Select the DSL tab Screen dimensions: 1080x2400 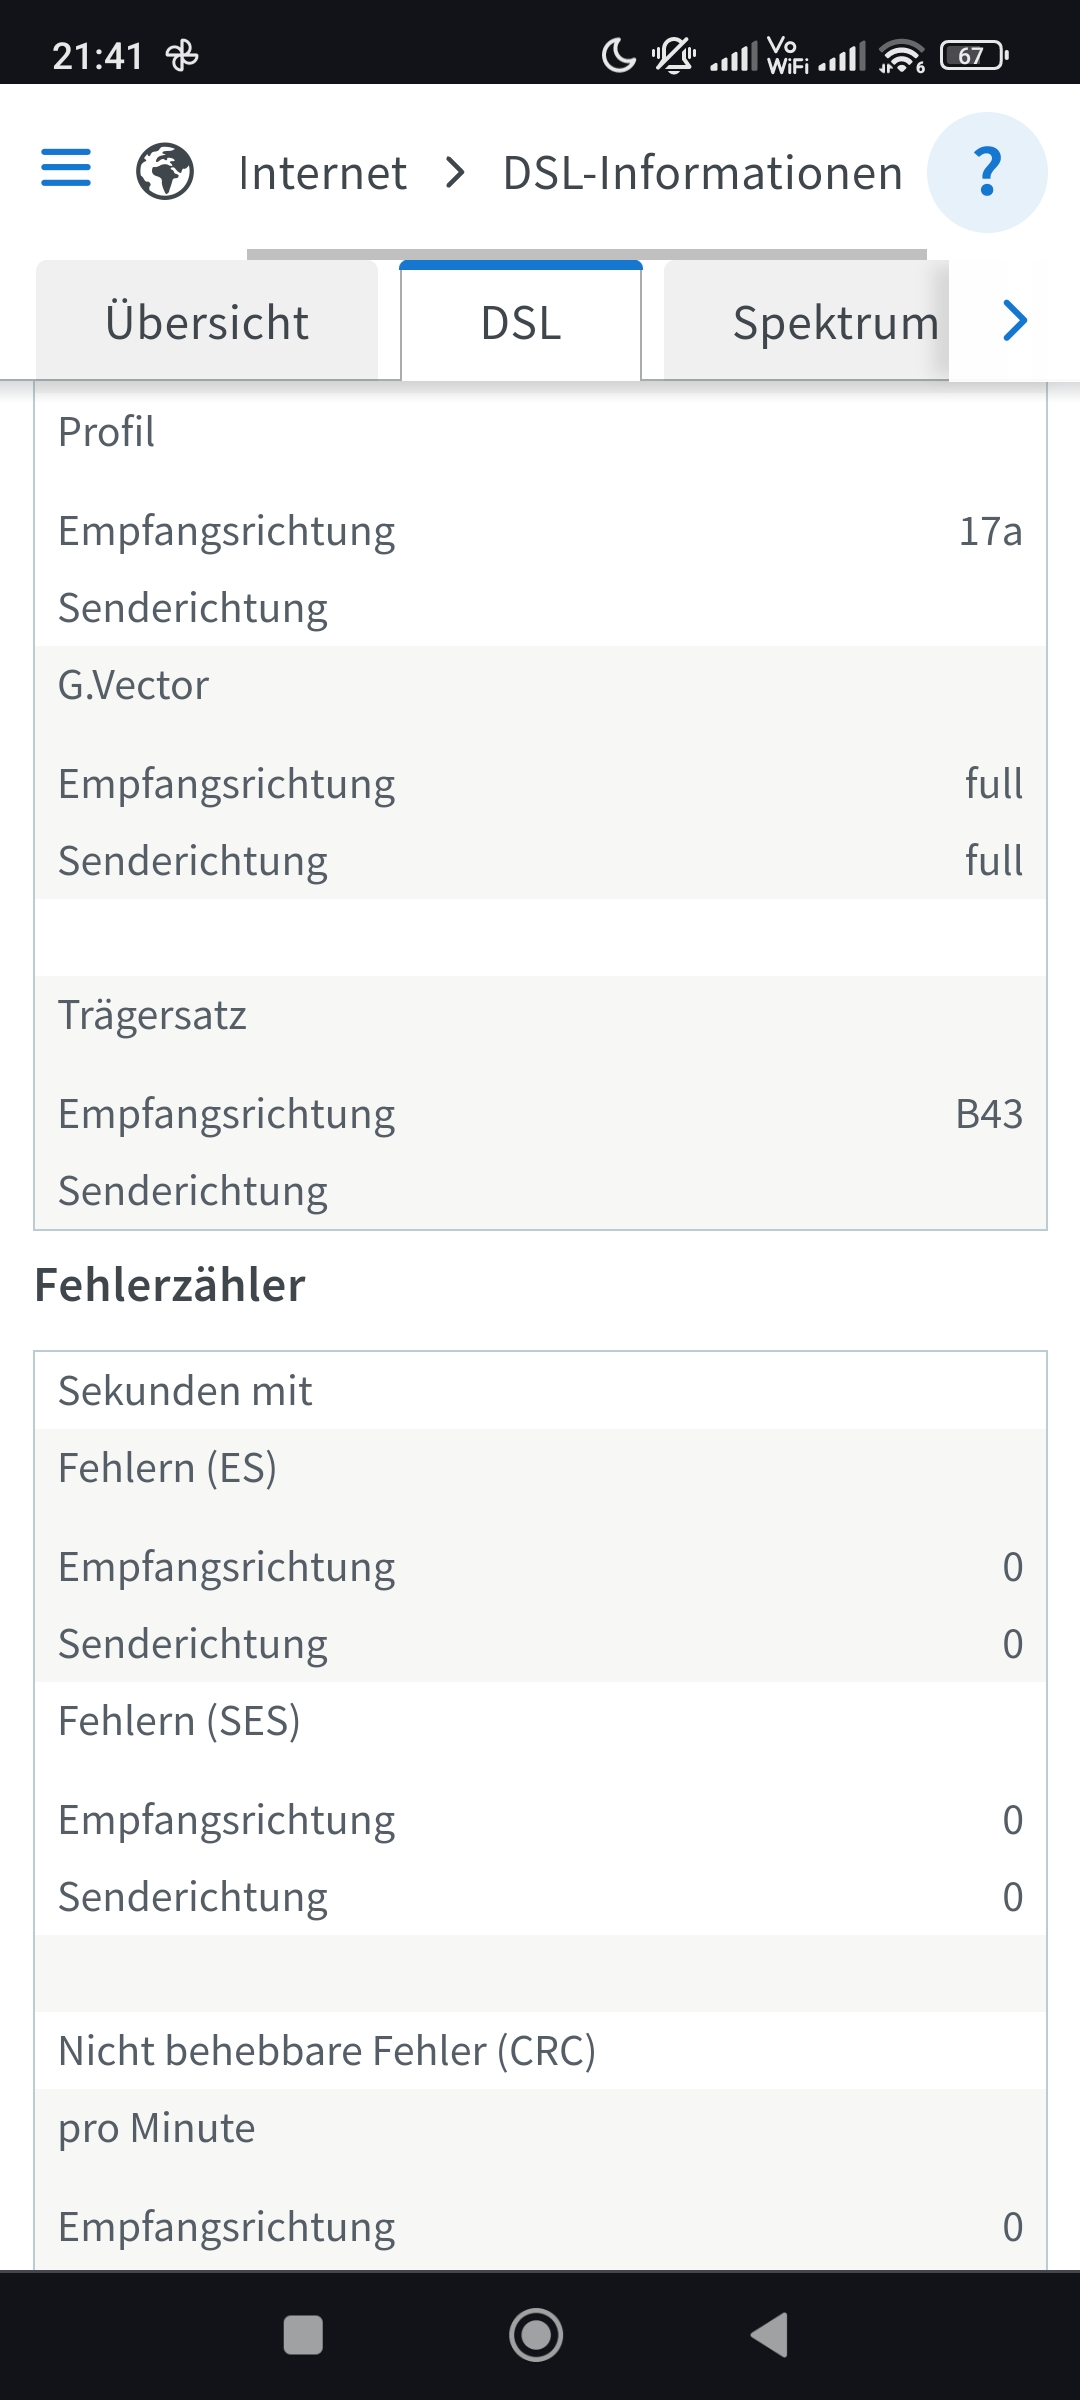click(521, 322)
